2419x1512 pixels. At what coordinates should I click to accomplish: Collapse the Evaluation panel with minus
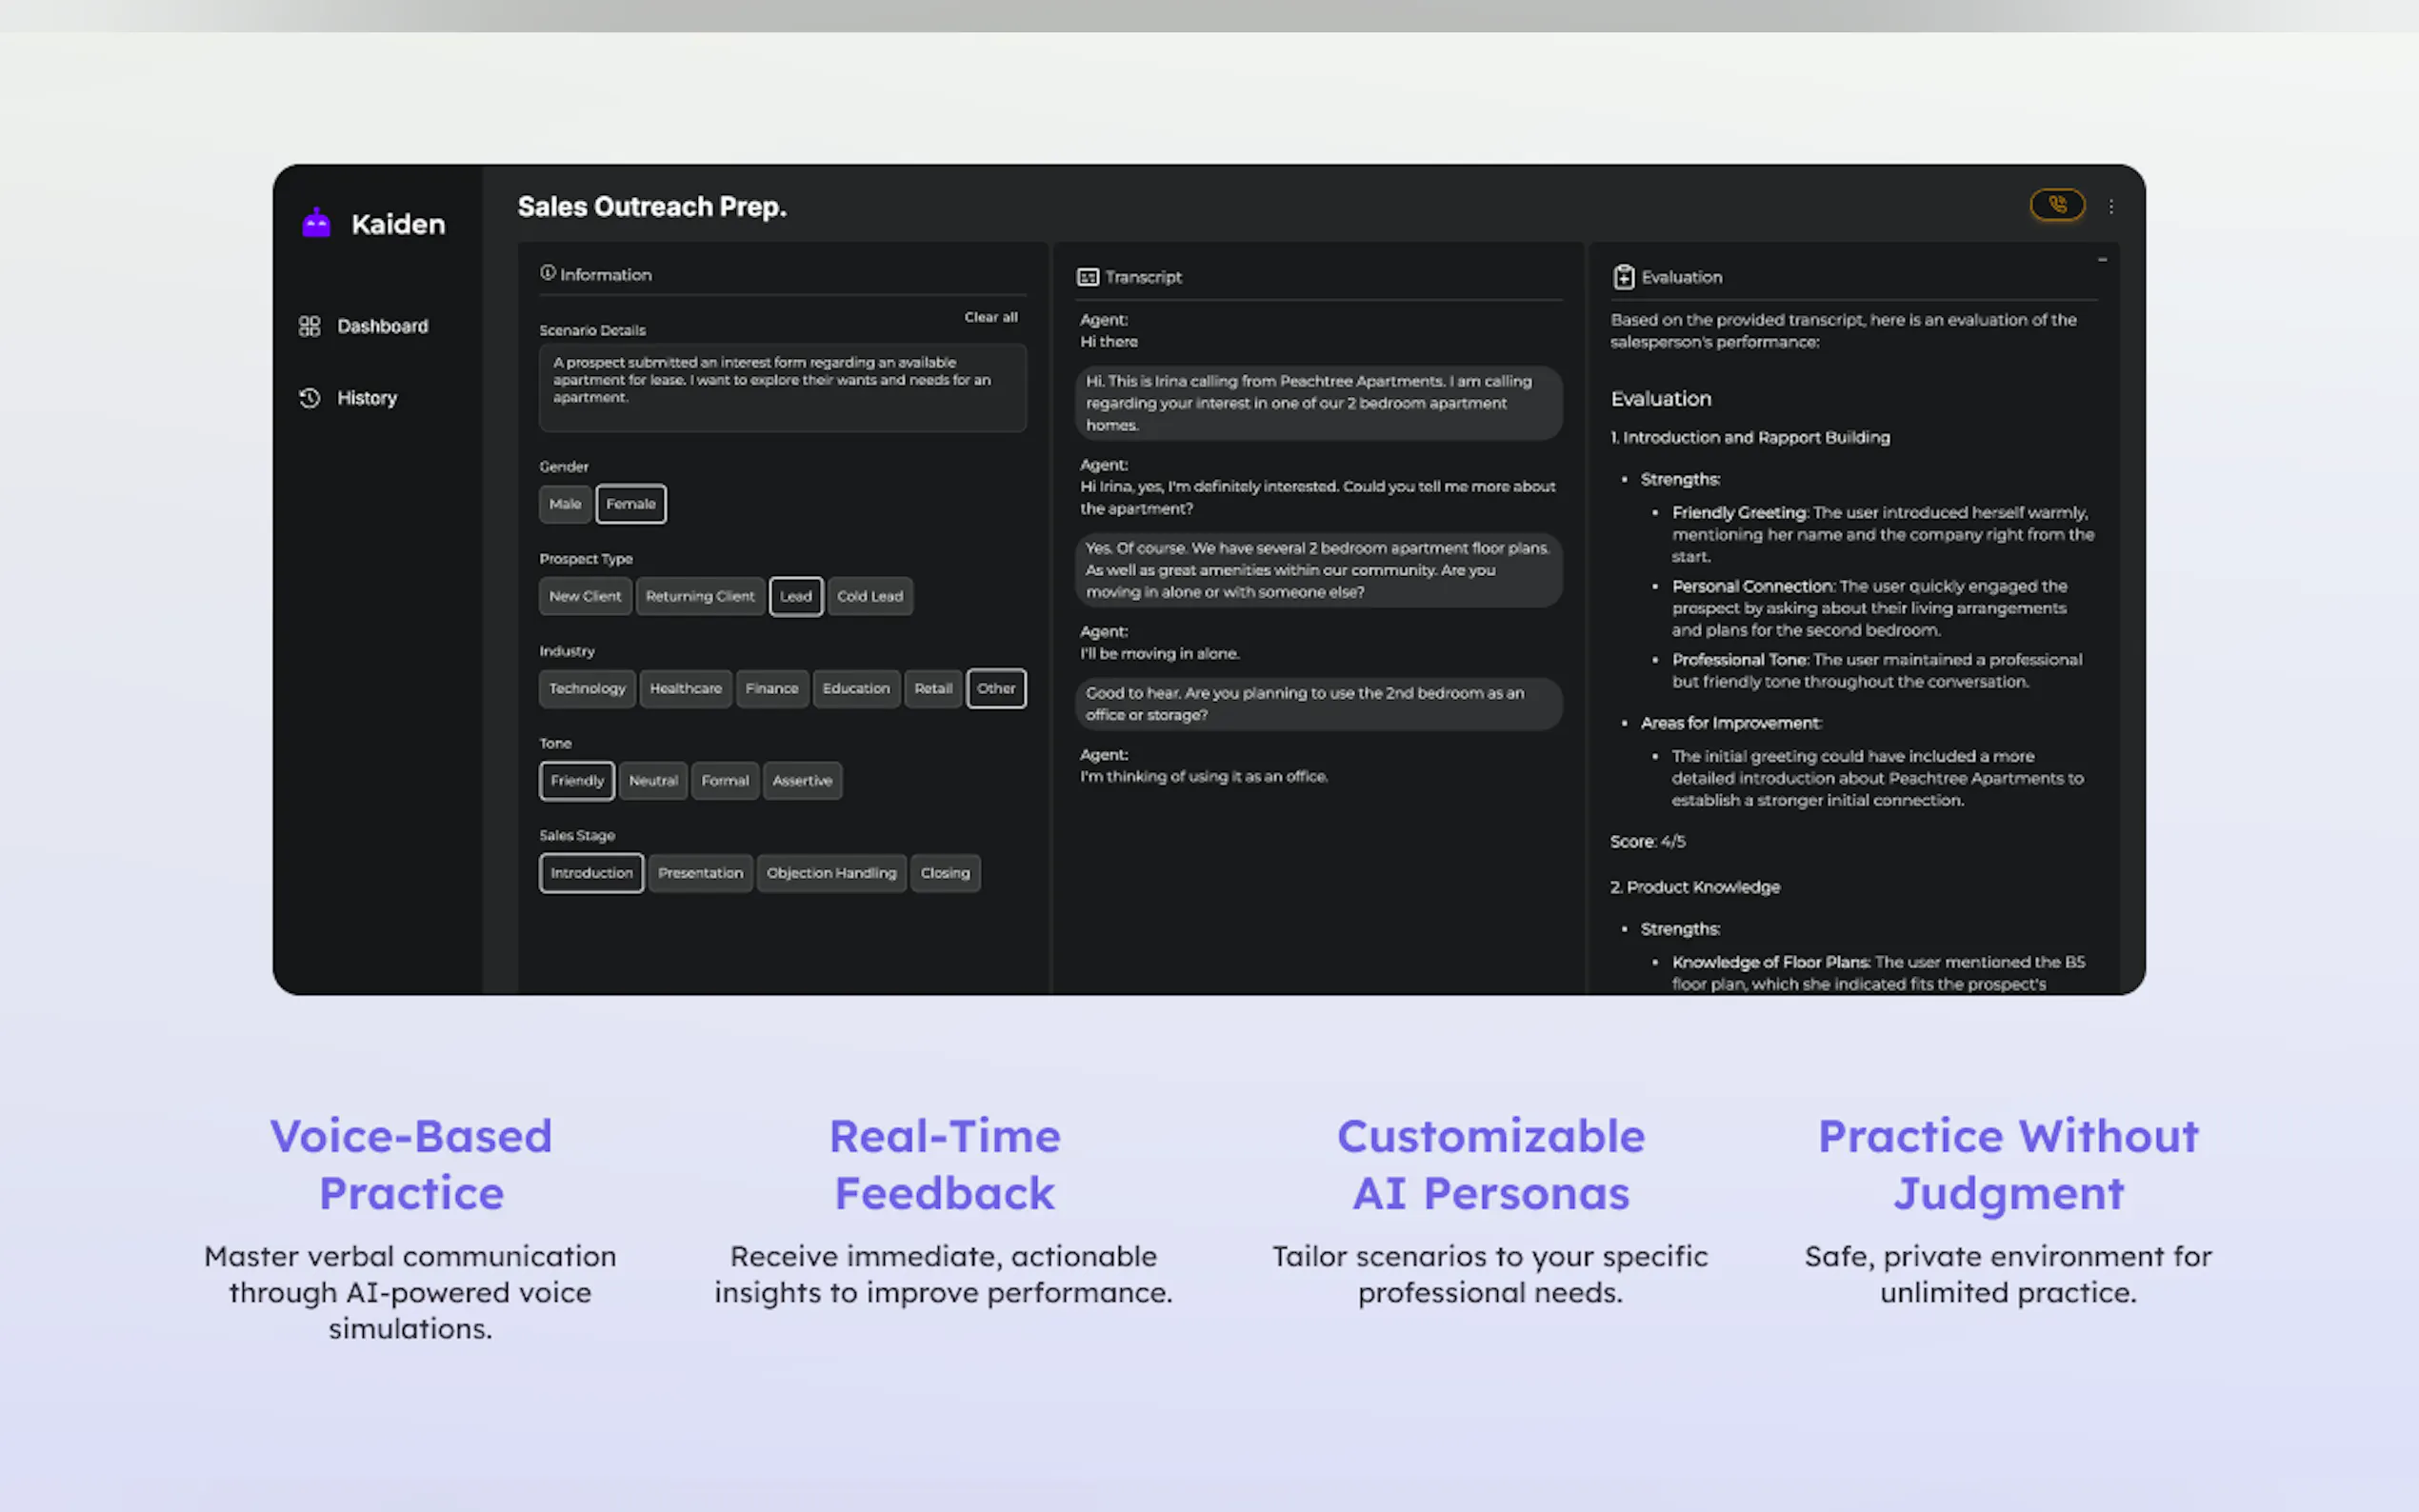[x=2102, y=260]
